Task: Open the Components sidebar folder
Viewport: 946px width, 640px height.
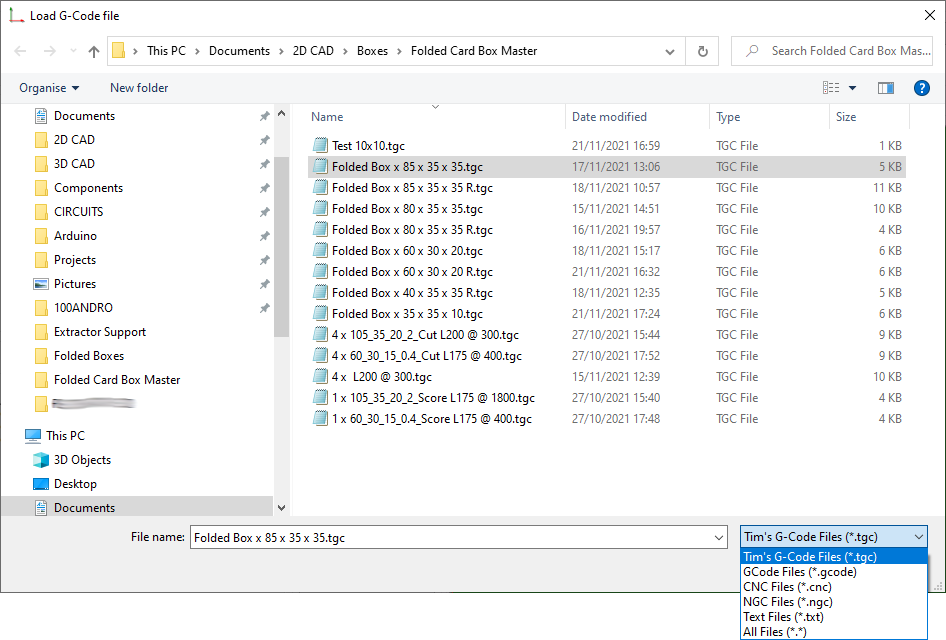Action: coord(88,188)
